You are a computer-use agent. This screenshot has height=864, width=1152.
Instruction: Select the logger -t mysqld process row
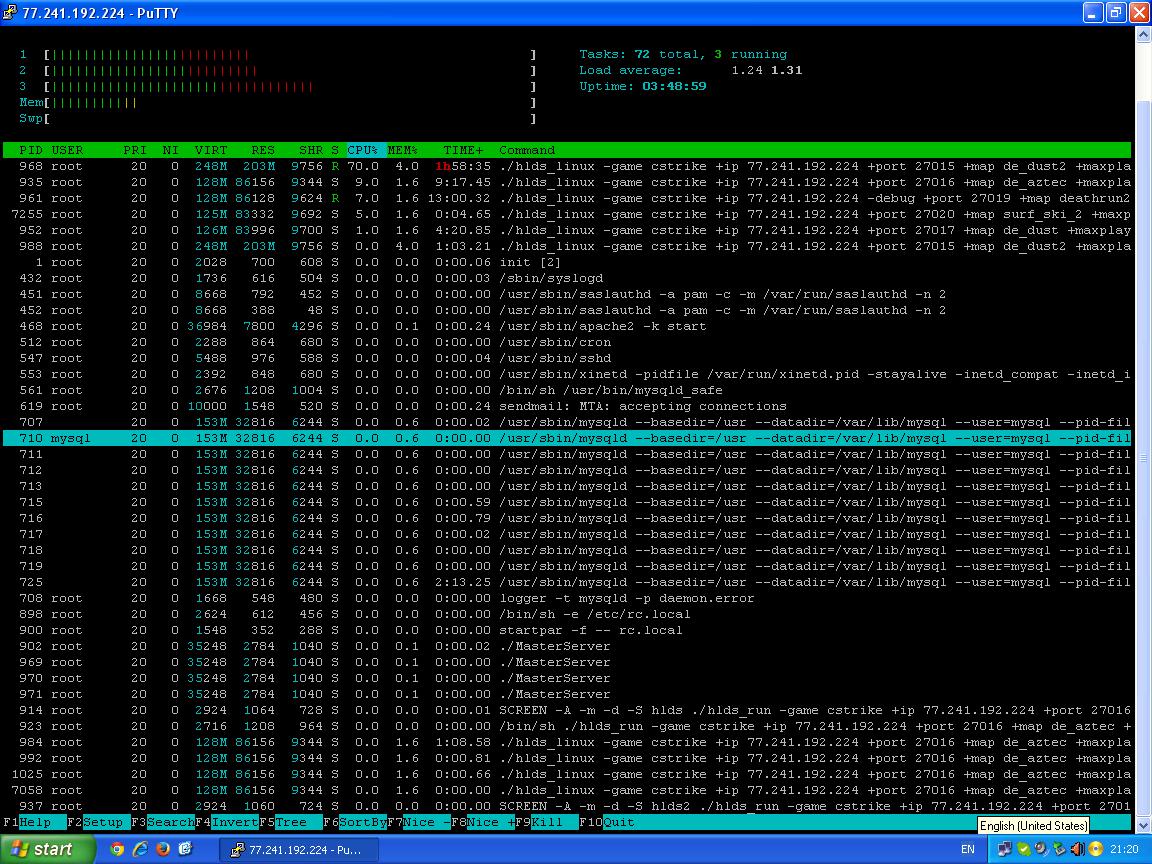click(566, 598)
